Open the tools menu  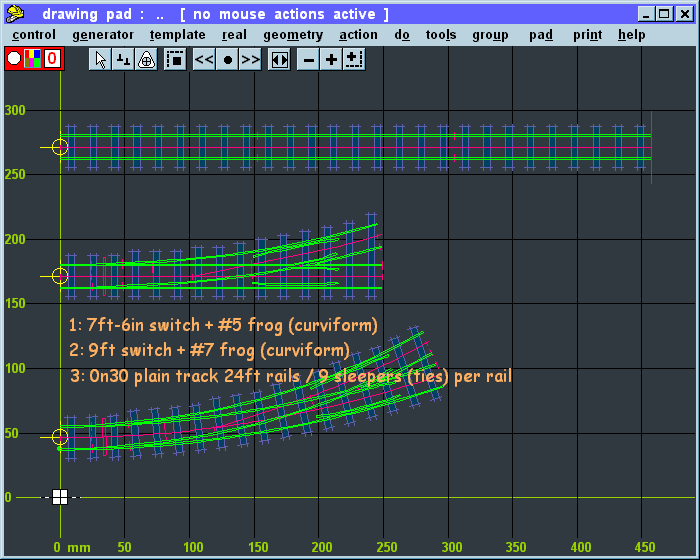coord(440,34)
